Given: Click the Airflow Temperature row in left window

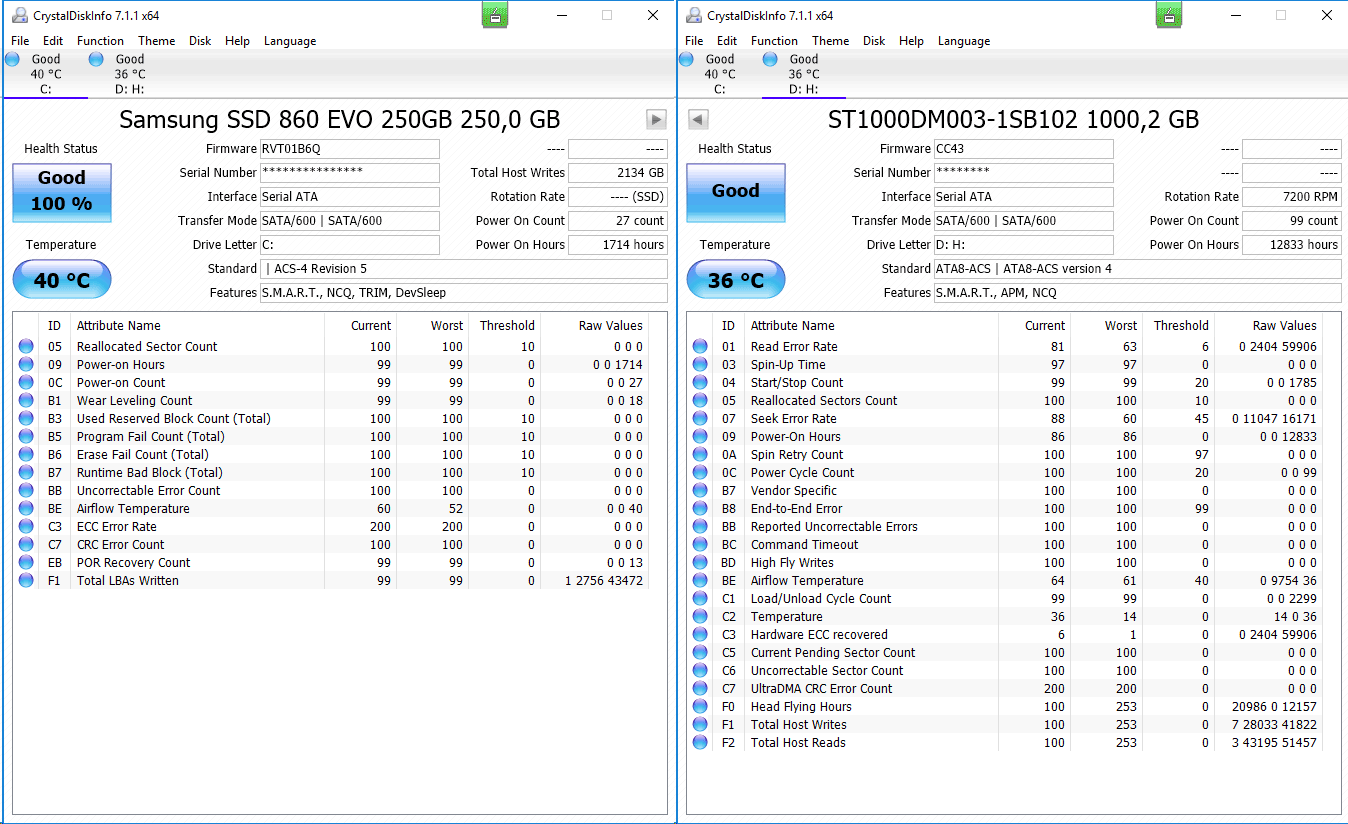Looking at the screenshot, I should tap(331, 509).
